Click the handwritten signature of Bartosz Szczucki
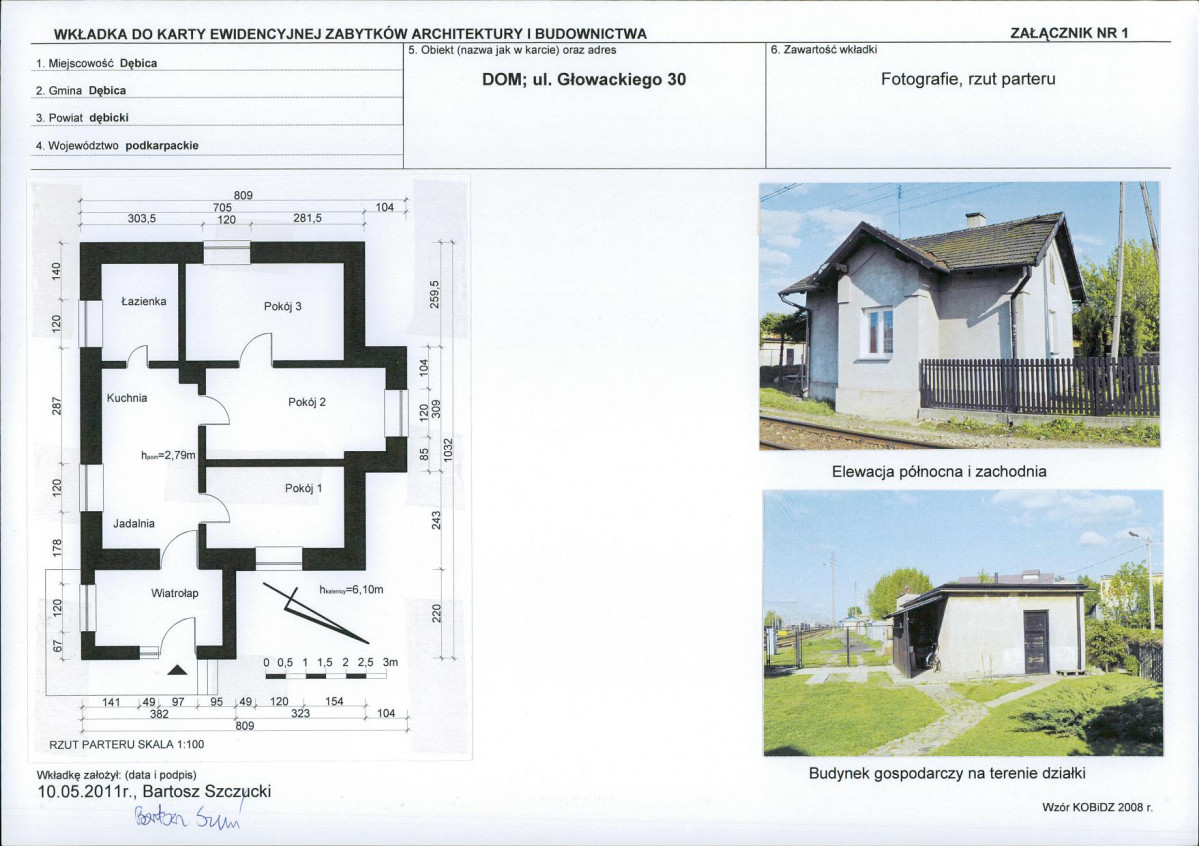This screenshot has width=1199, height=846. 188,816
